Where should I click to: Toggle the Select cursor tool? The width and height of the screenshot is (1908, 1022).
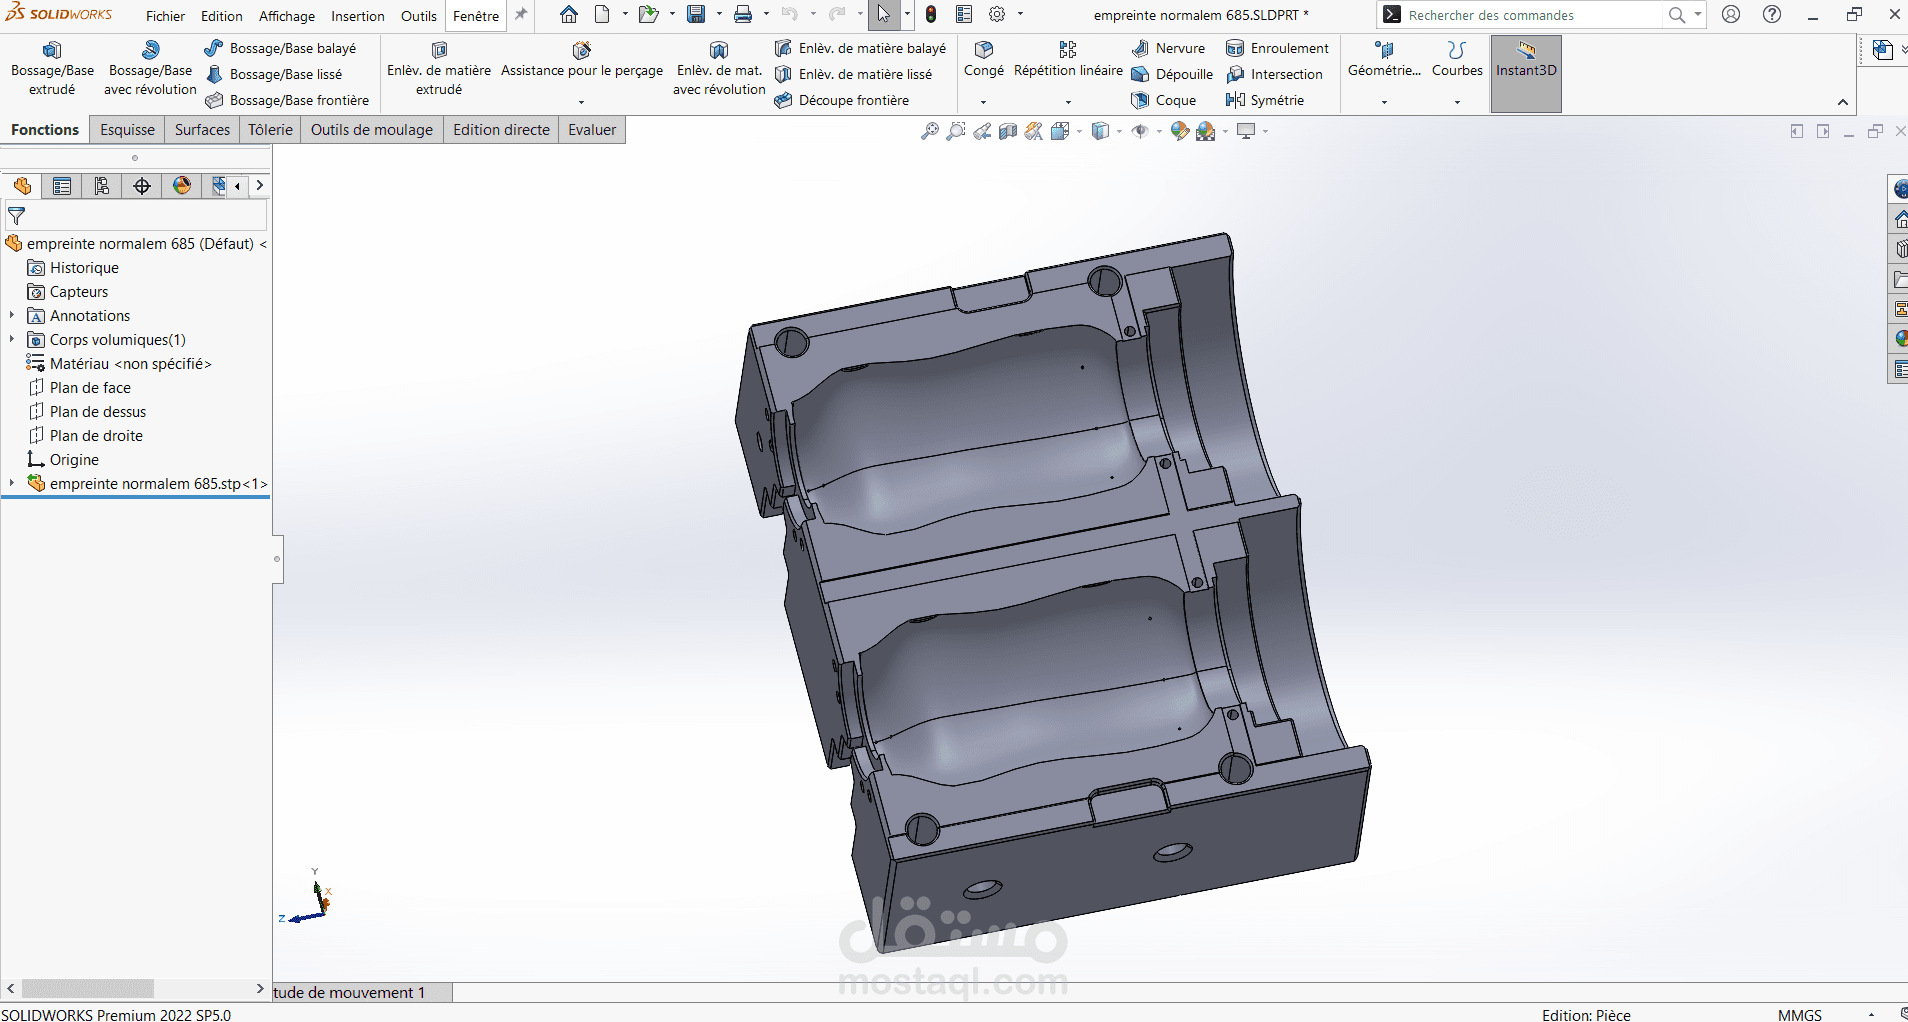tap(884, 15)
